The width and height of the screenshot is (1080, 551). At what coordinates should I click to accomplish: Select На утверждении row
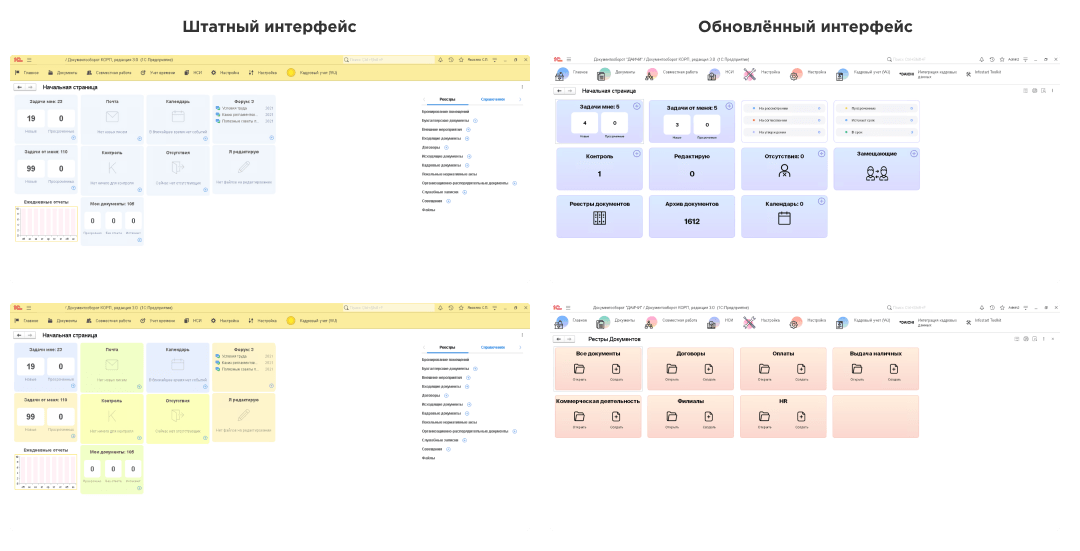784,132
